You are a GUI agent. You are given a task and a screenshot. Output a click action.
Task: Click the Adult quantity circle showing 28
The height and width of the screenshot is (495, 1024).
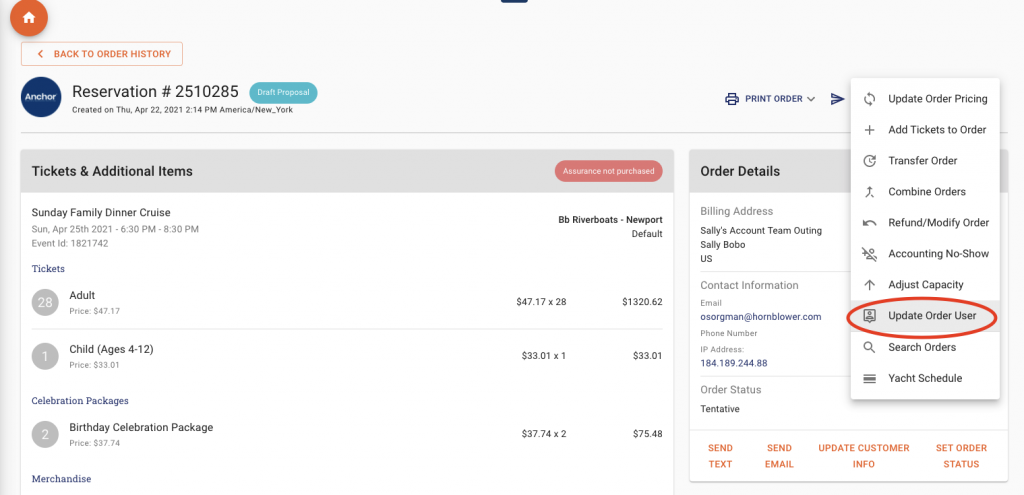[45, 302]
